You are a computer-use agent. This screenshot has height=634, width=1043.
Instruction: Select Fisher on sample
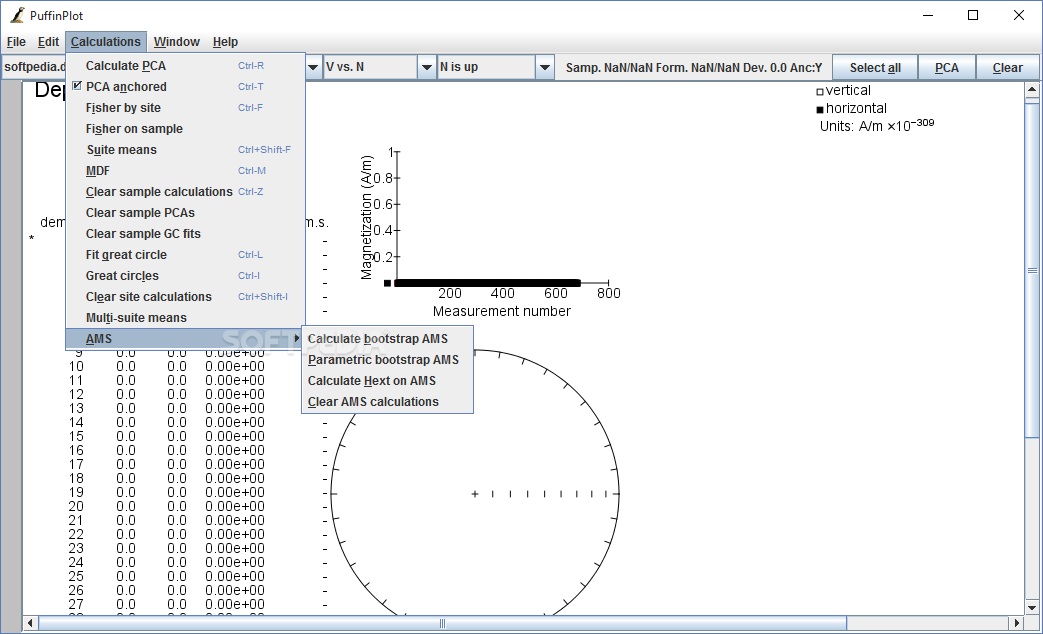(x=186, y=128)
